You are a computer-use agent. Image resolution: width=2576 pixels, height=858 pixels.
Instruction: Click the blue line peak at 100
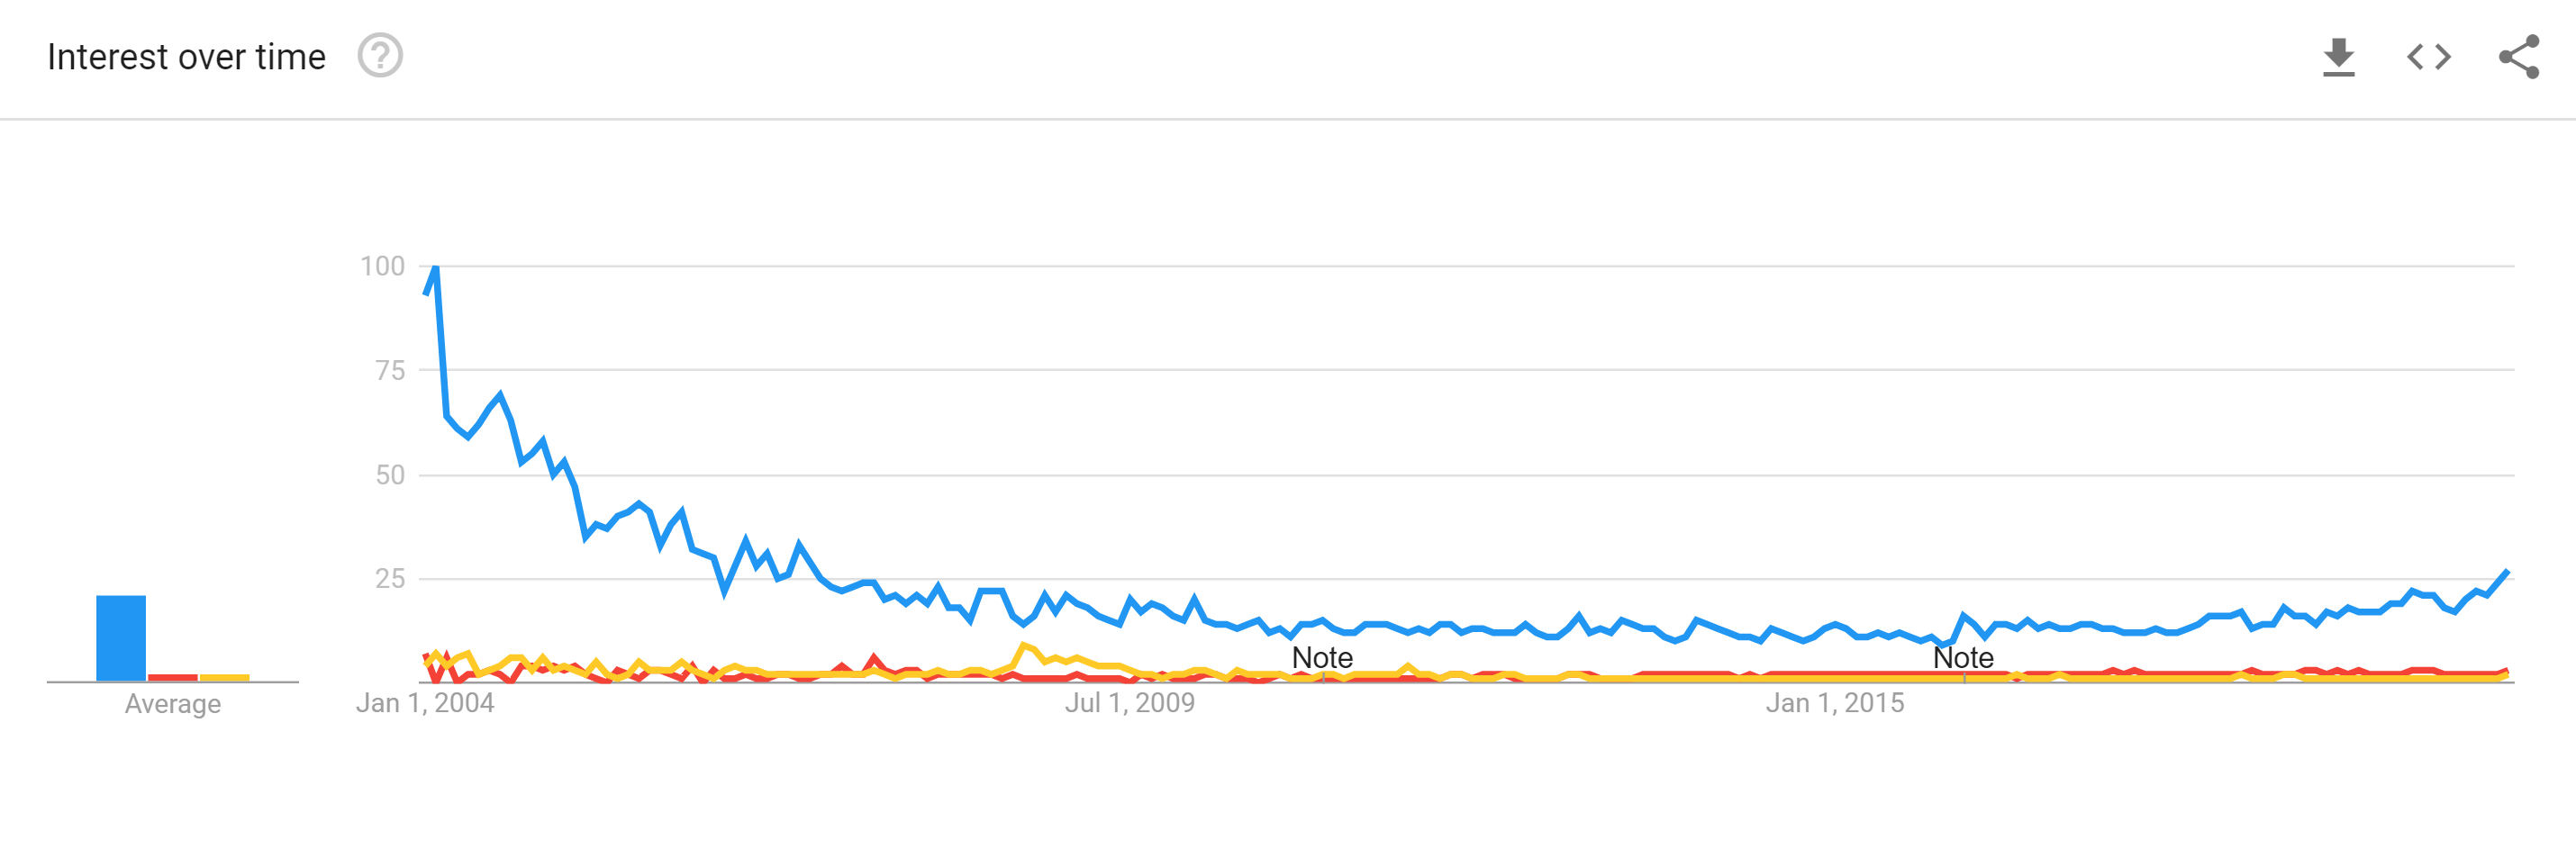[435, 268]
